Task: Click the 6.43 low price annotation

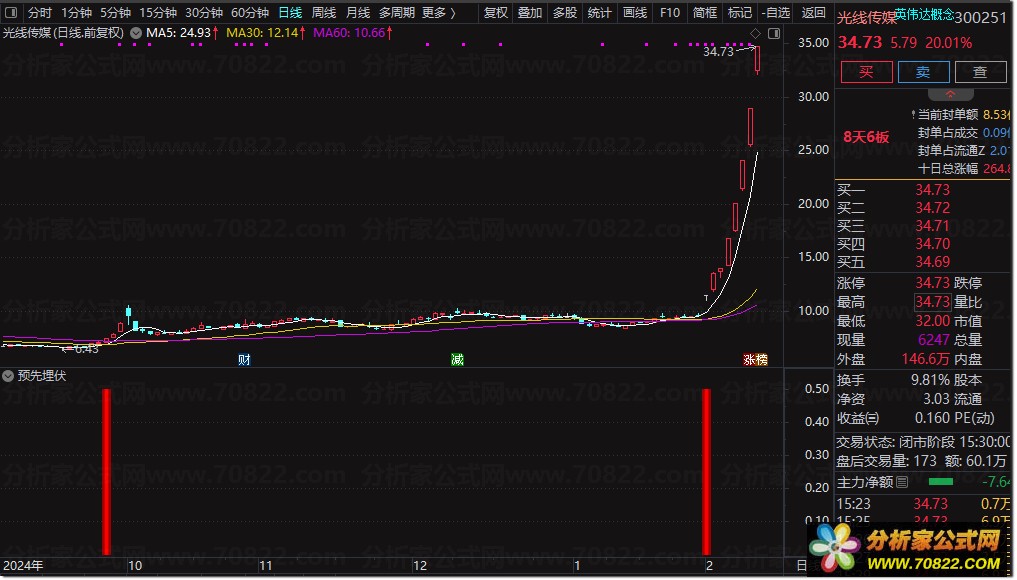Action: click(86, 349)
